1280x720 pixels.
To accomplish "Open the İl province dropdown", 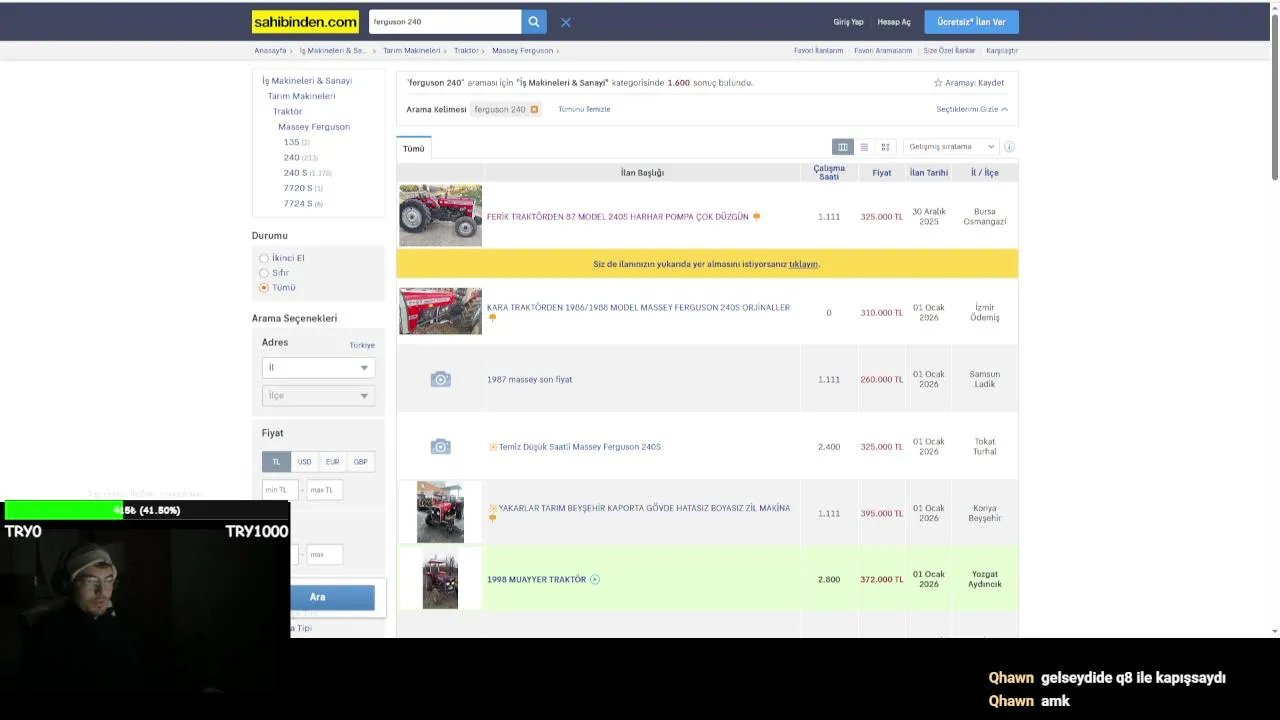I will pos(318,367).
